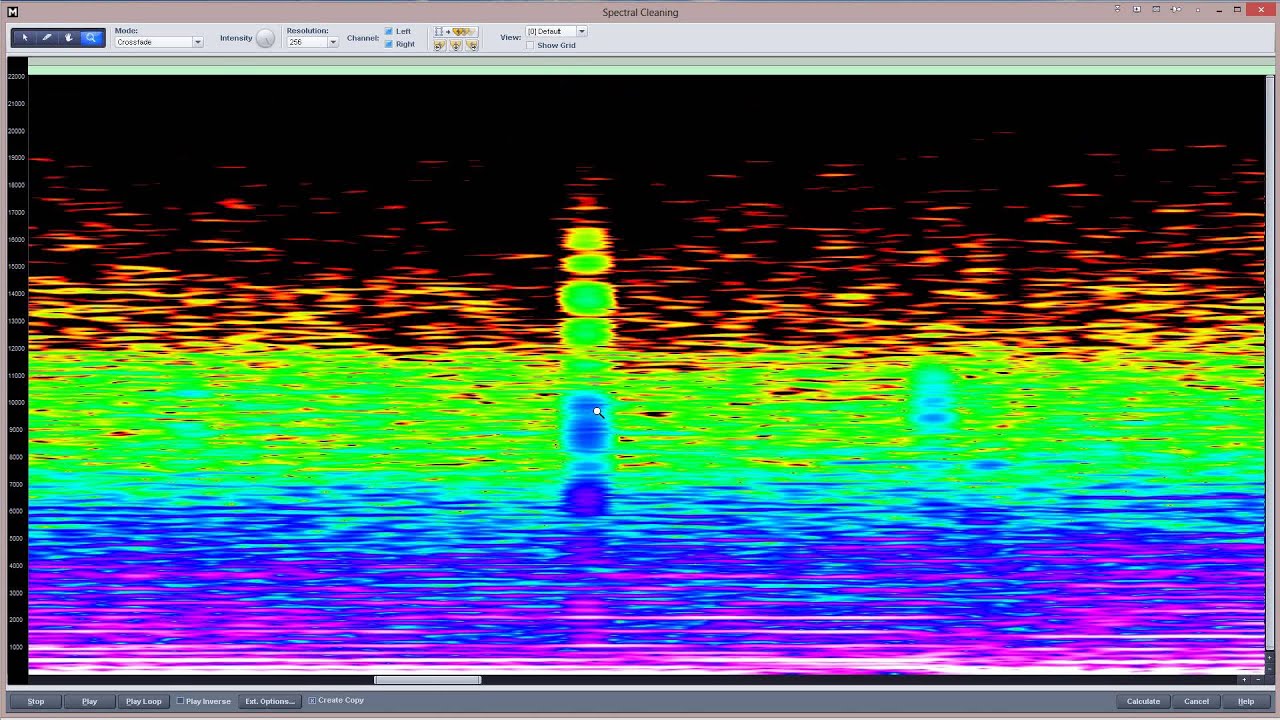Screen dimensions: 1280x720
Task: Toggle the Right channel checkbox
Action: click(389, 44)
